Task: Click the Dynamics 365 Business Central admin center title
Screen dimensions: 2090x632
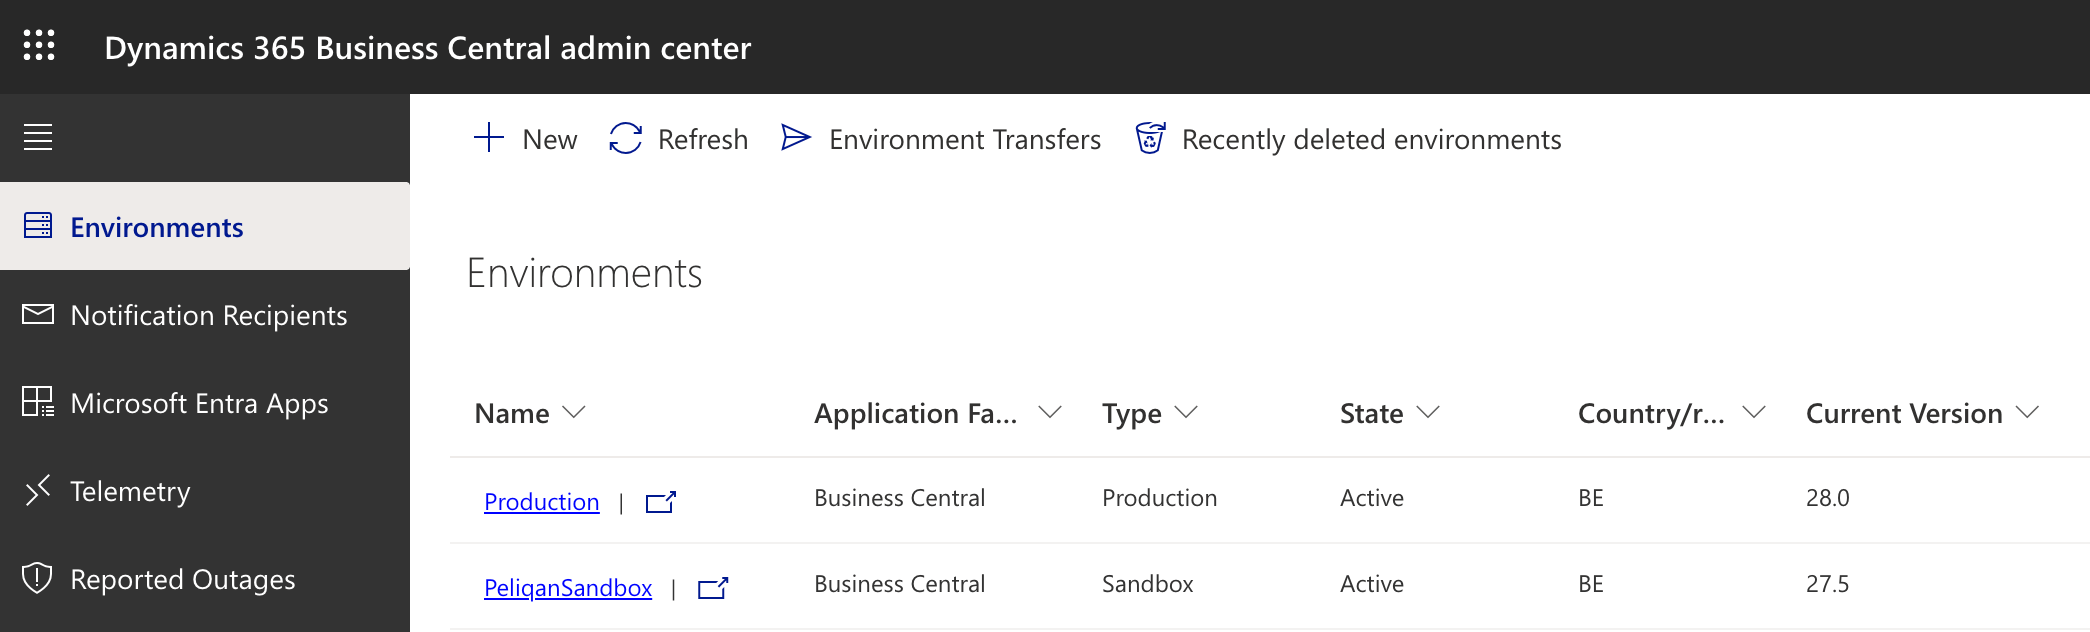Action: coord(428,48)
